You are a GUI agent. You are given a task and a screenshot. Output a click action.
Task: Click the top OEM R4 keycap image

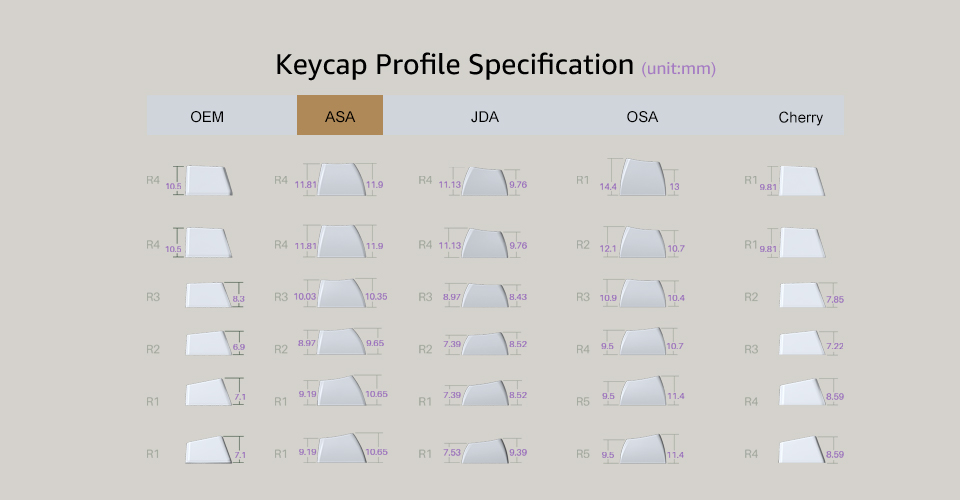click(207, 181)
